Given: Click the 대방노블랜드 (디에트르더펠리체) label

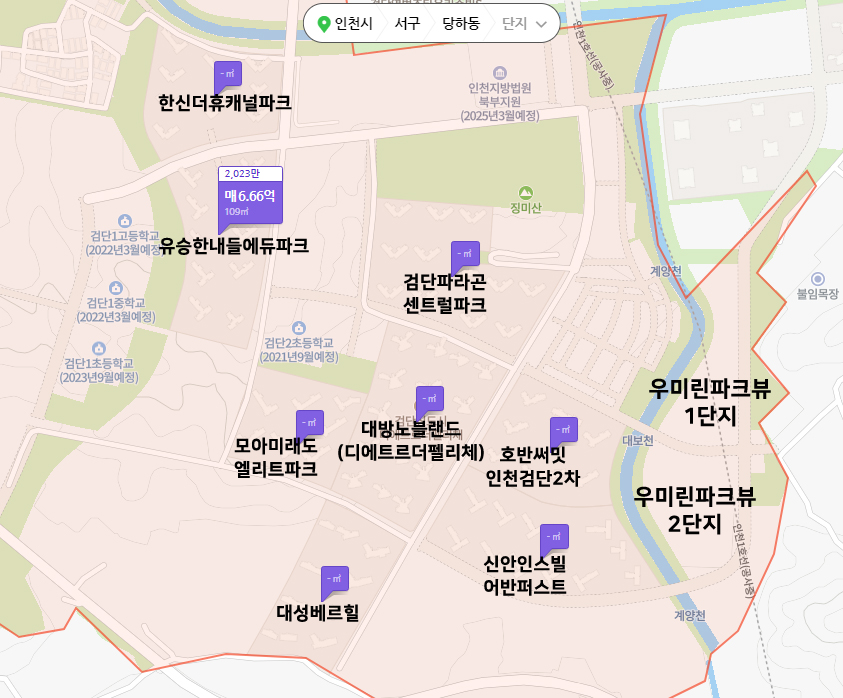Looking at the screenshot, I should (x=411, y=441).
